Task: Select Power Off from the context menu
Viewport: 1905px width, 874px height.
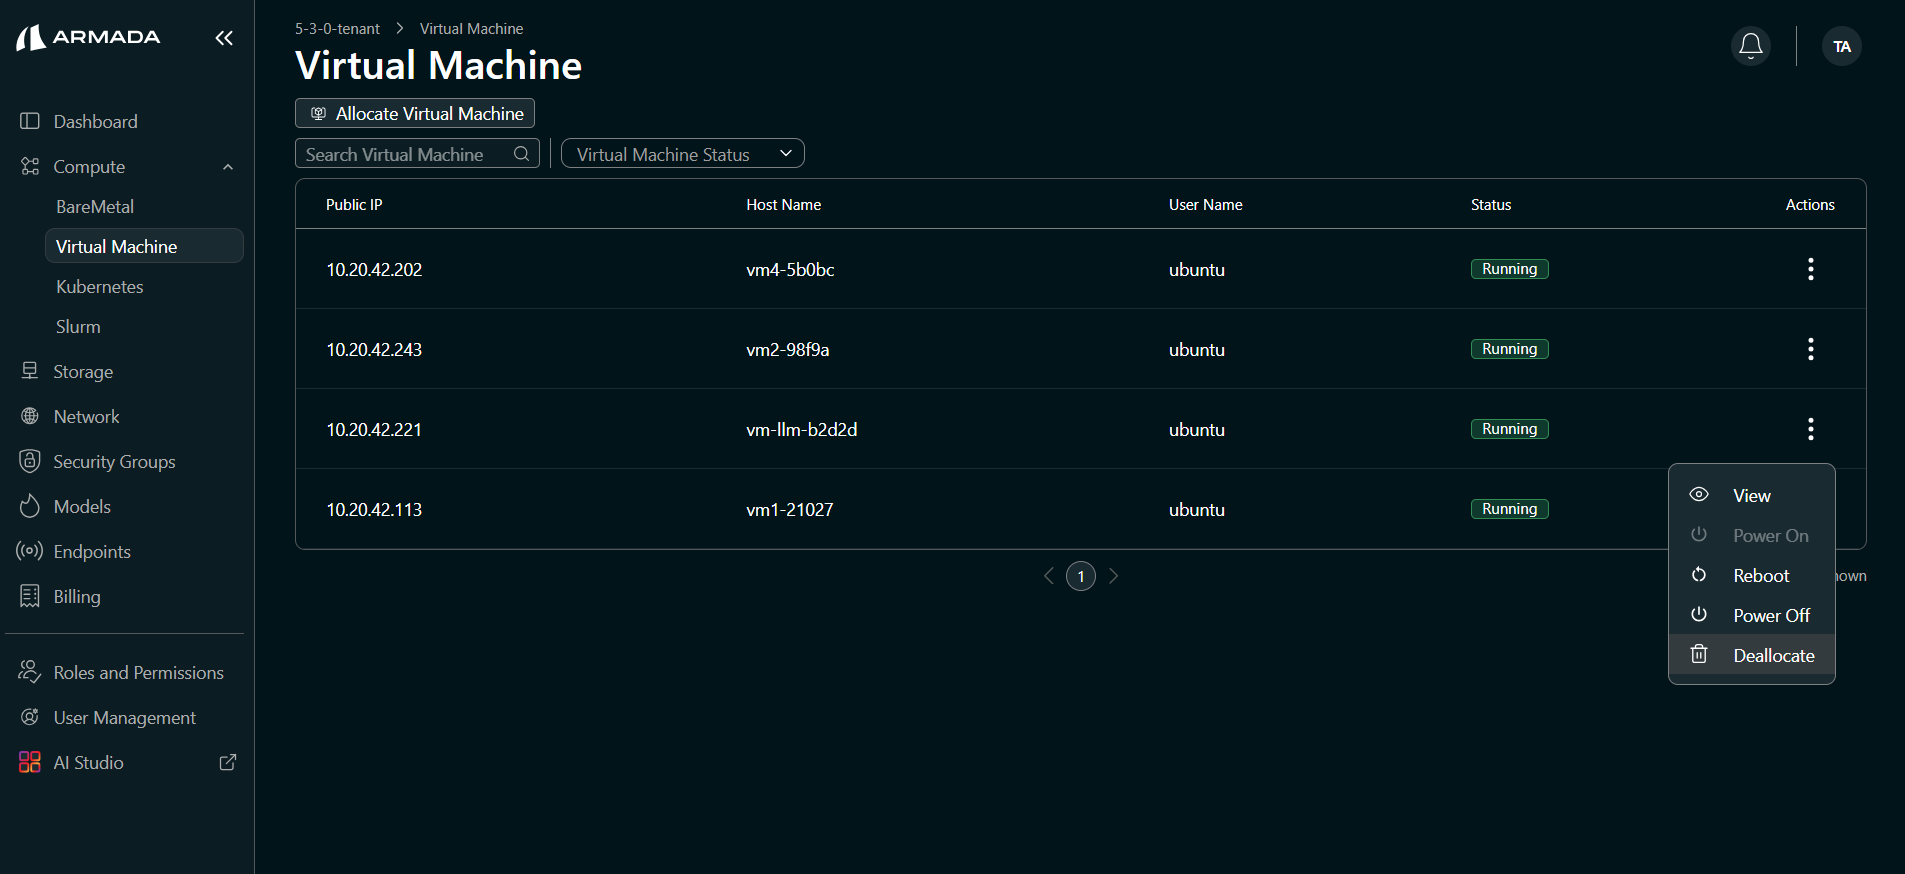Action: pos(1752,616)
